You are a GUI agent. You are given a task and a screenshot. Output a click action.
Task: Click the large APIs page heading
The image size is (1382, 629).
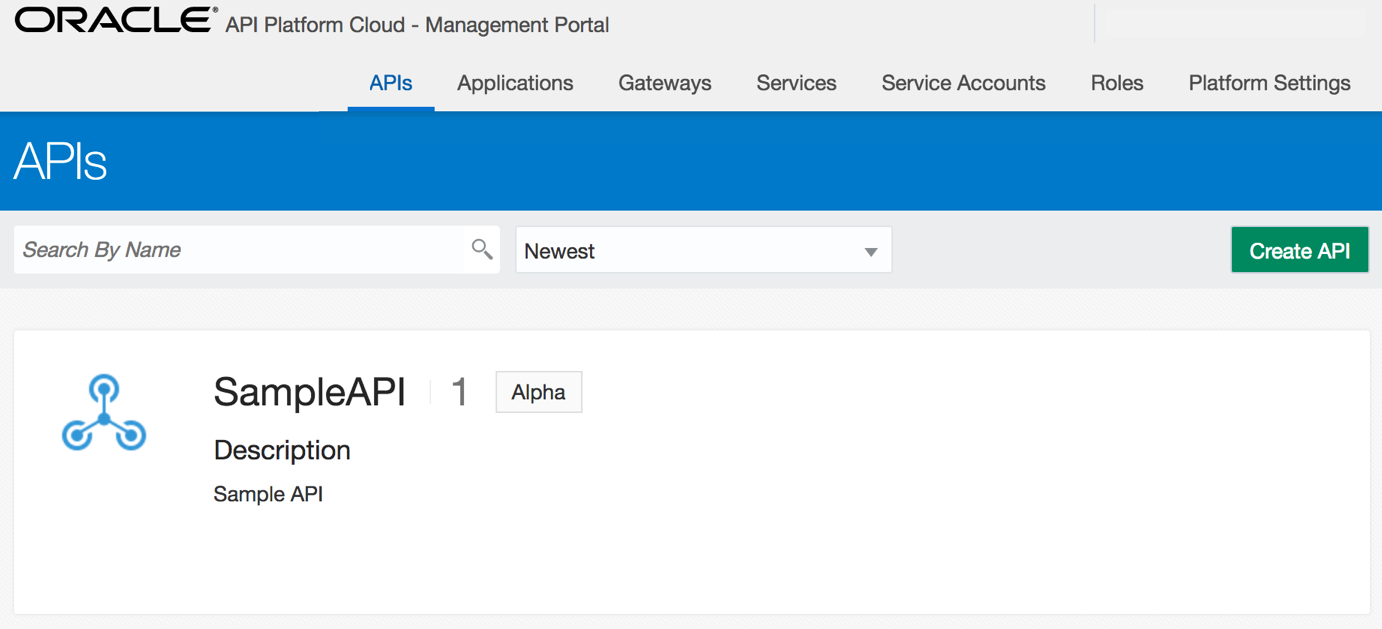point(60,161)
